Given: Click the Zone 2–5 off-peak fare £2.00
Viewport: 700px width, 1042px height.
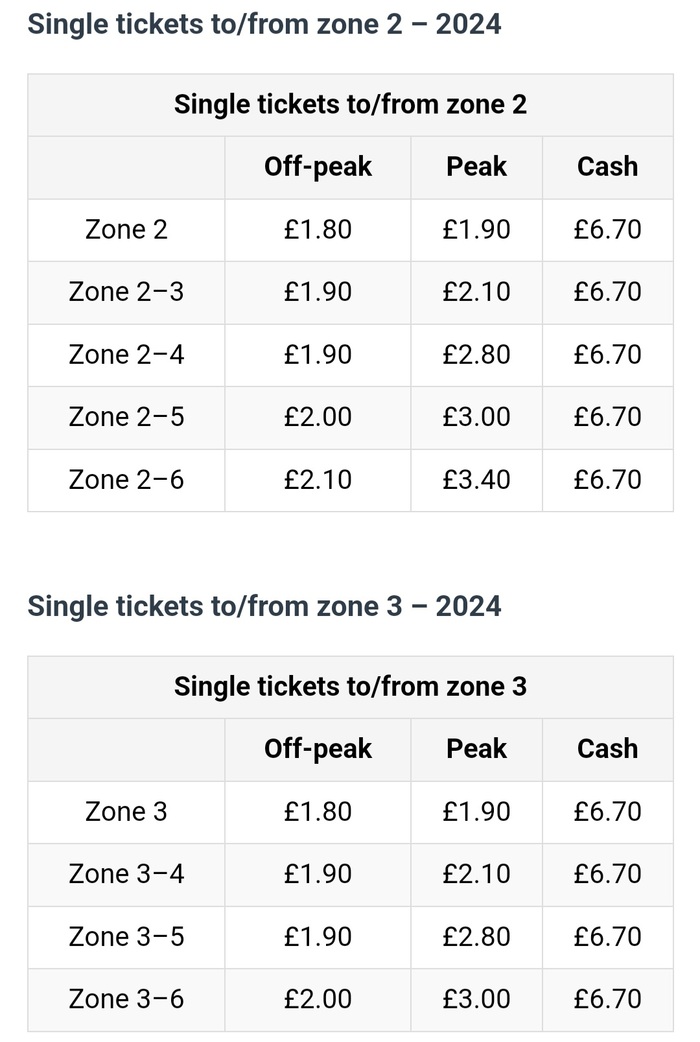Looking at the screenshot, I should [x=318, y=417].
